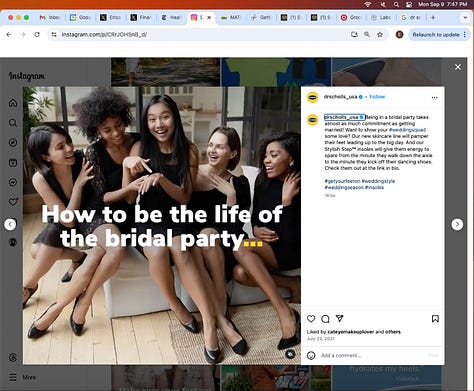The width and height of the screenshot is (474, 391).
Task: Bookmark this page with star icon
Action: [x=380, y=34]
